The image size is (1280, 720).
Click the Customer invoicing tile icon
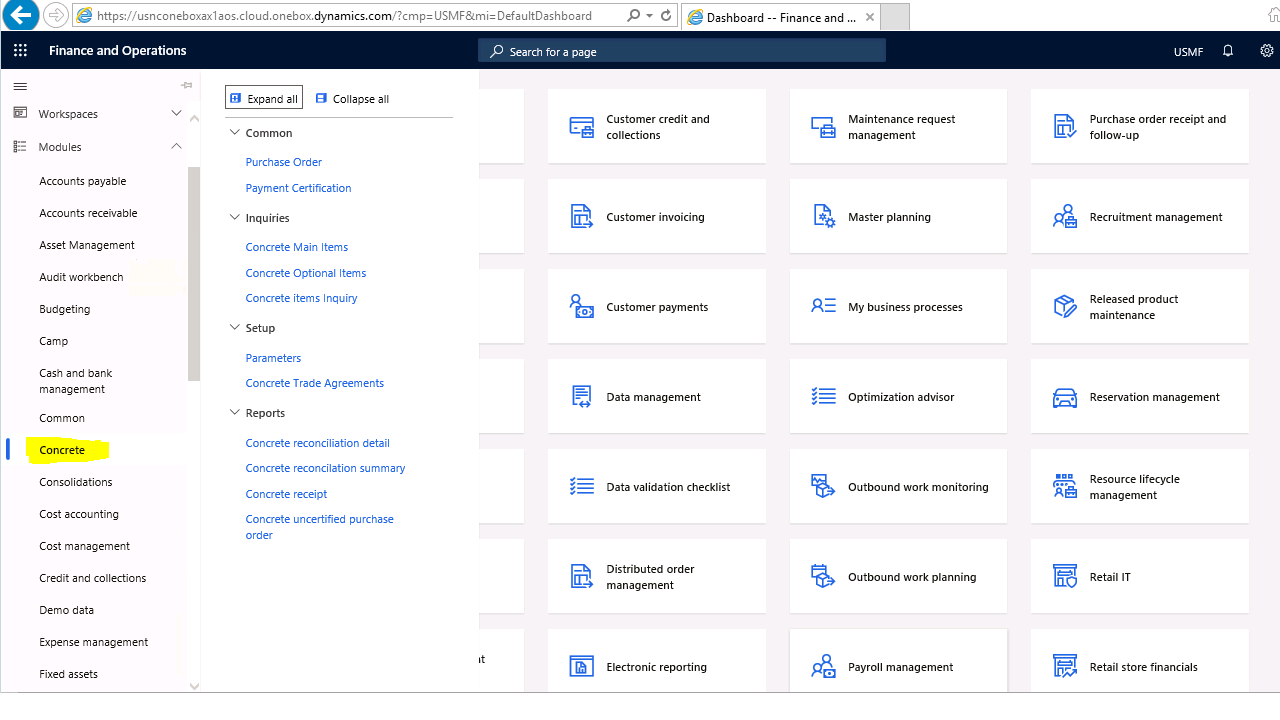[x=582, y=217]
